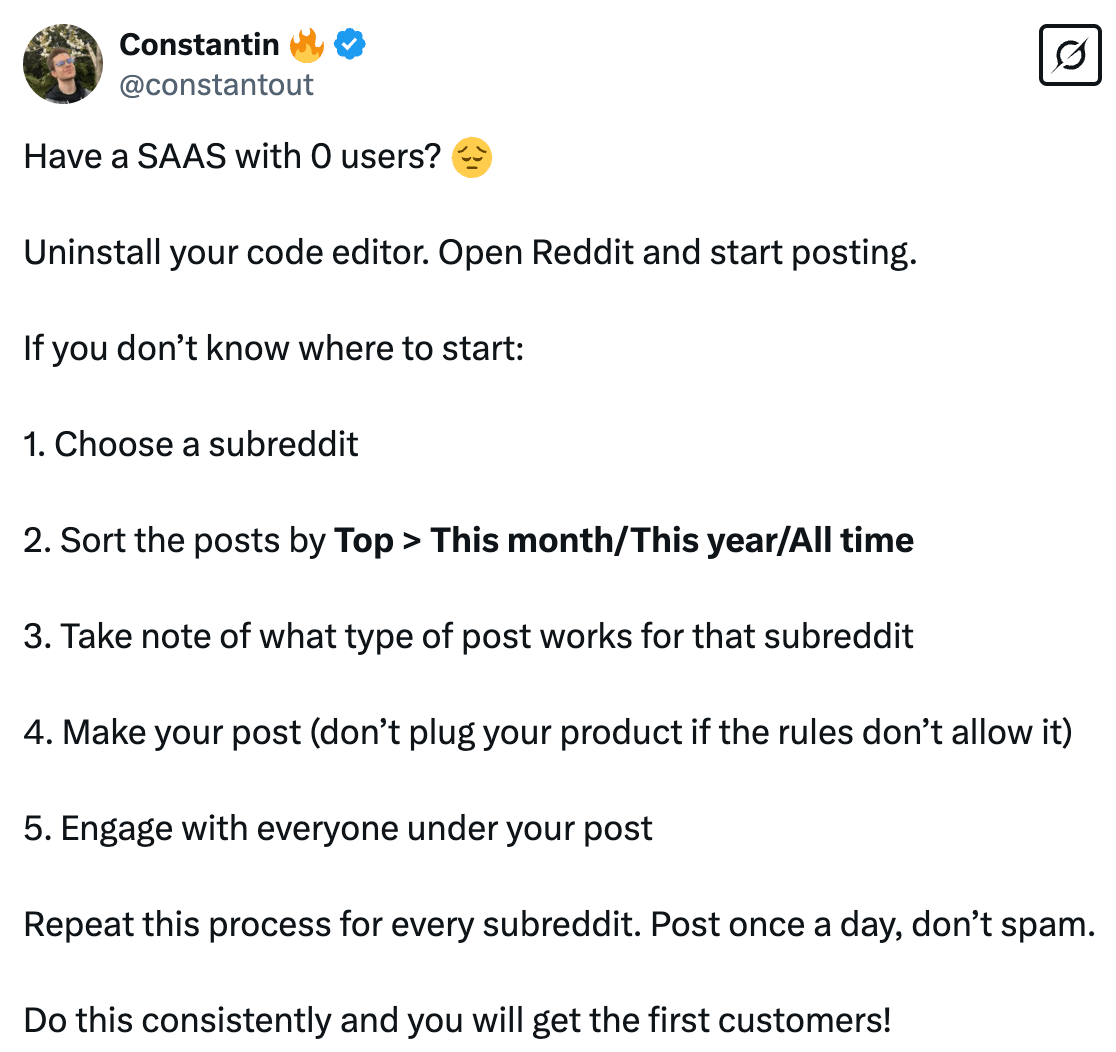Select the circular slashed-O logo in the corner
This screenshot has width=1116, height=1052.
tap(1070, 55)
